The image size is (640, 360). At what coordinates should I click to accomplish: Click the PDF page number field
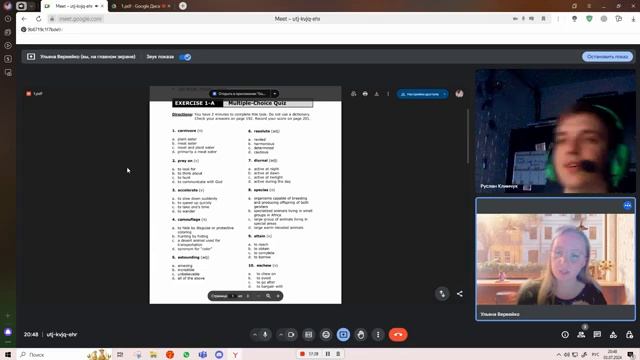(x=233, y=296)
